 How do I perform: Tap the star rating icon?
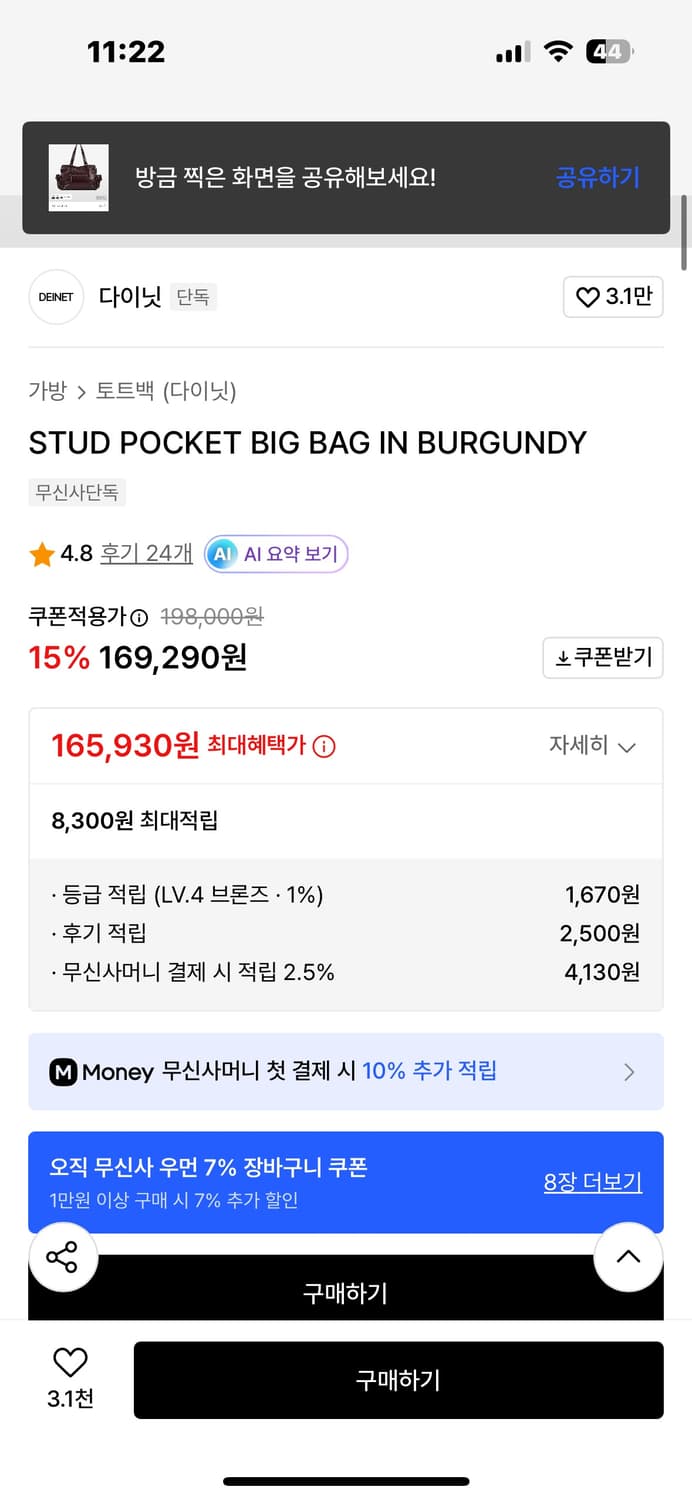click(40, 553)
